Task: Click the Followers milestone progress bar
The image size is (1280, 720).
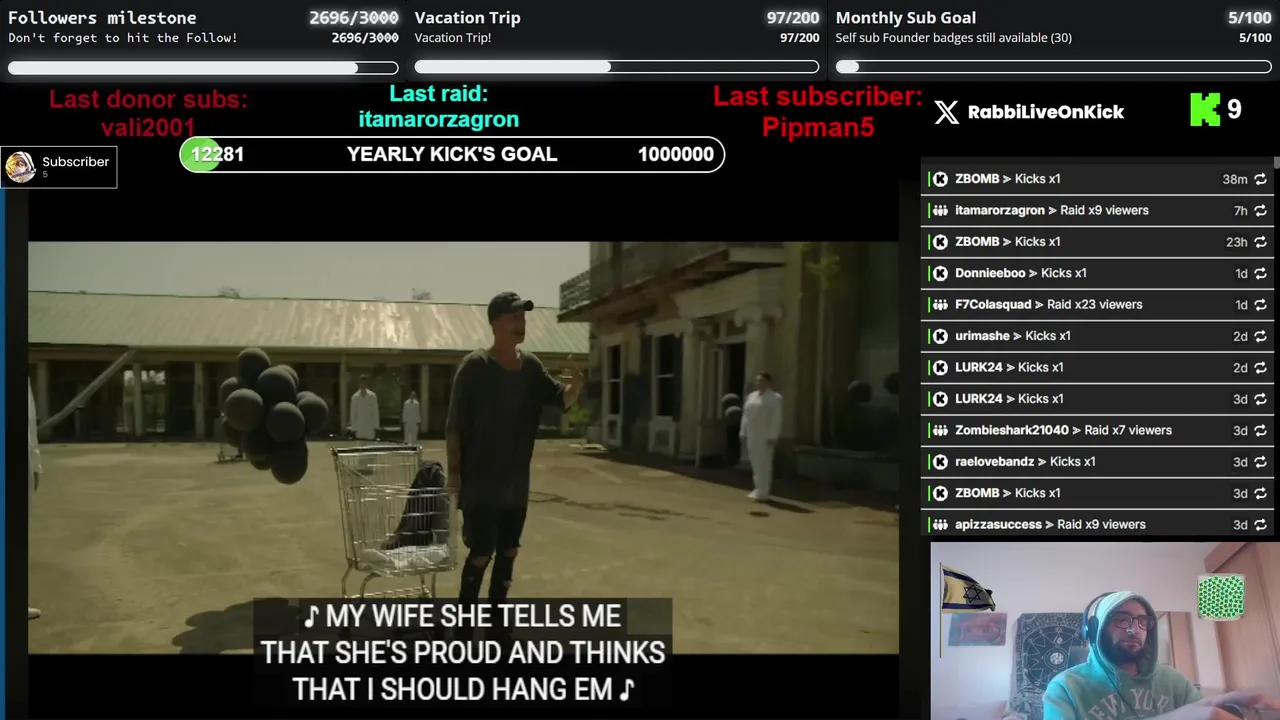Action: [203, 68]
